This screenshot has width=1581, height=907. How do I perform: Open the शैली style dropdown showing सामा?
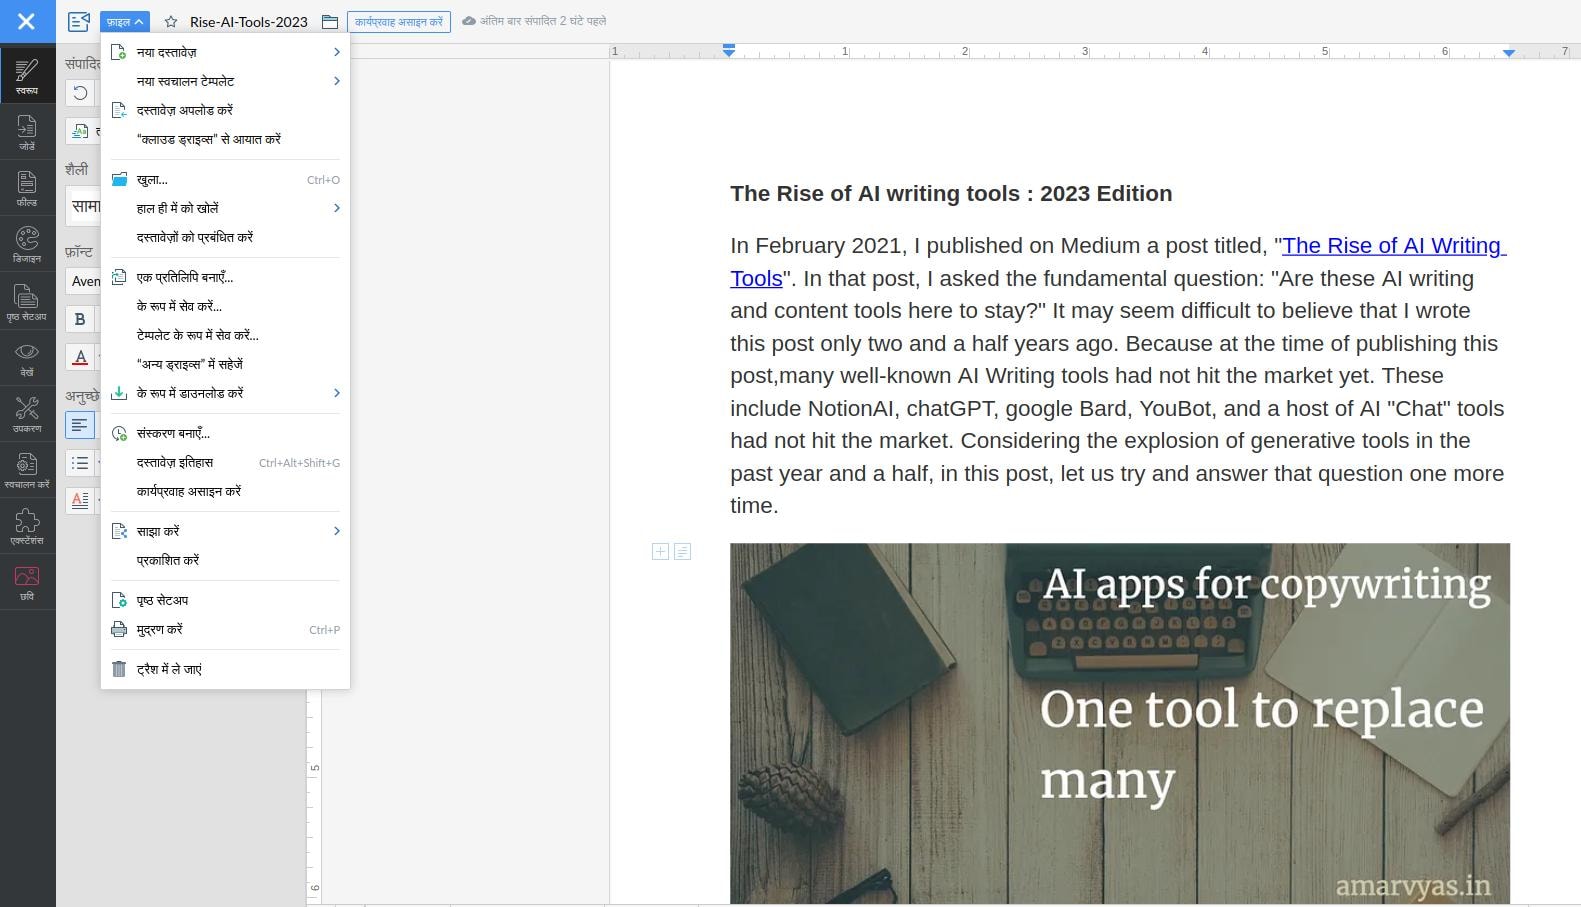[84, 206]
